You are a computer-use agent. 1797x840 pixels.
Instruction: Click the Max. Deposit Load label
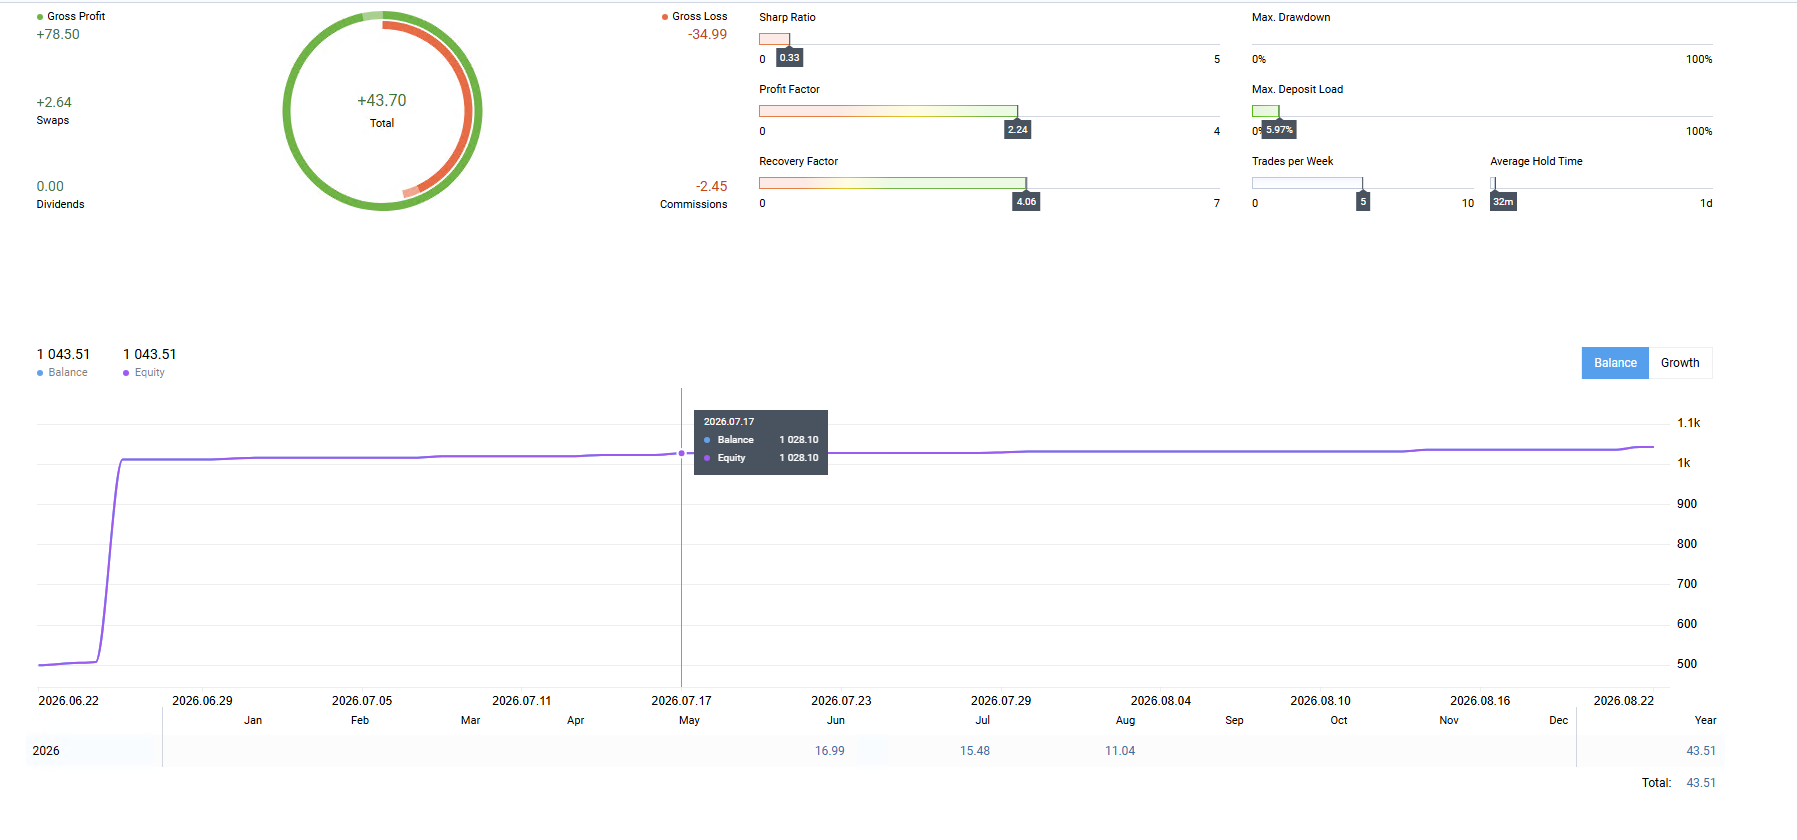[x=1297, y=89]
